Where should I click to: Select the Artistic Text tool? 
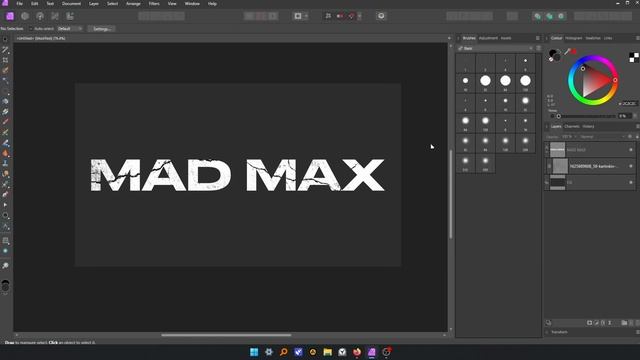tap(5, 226)
